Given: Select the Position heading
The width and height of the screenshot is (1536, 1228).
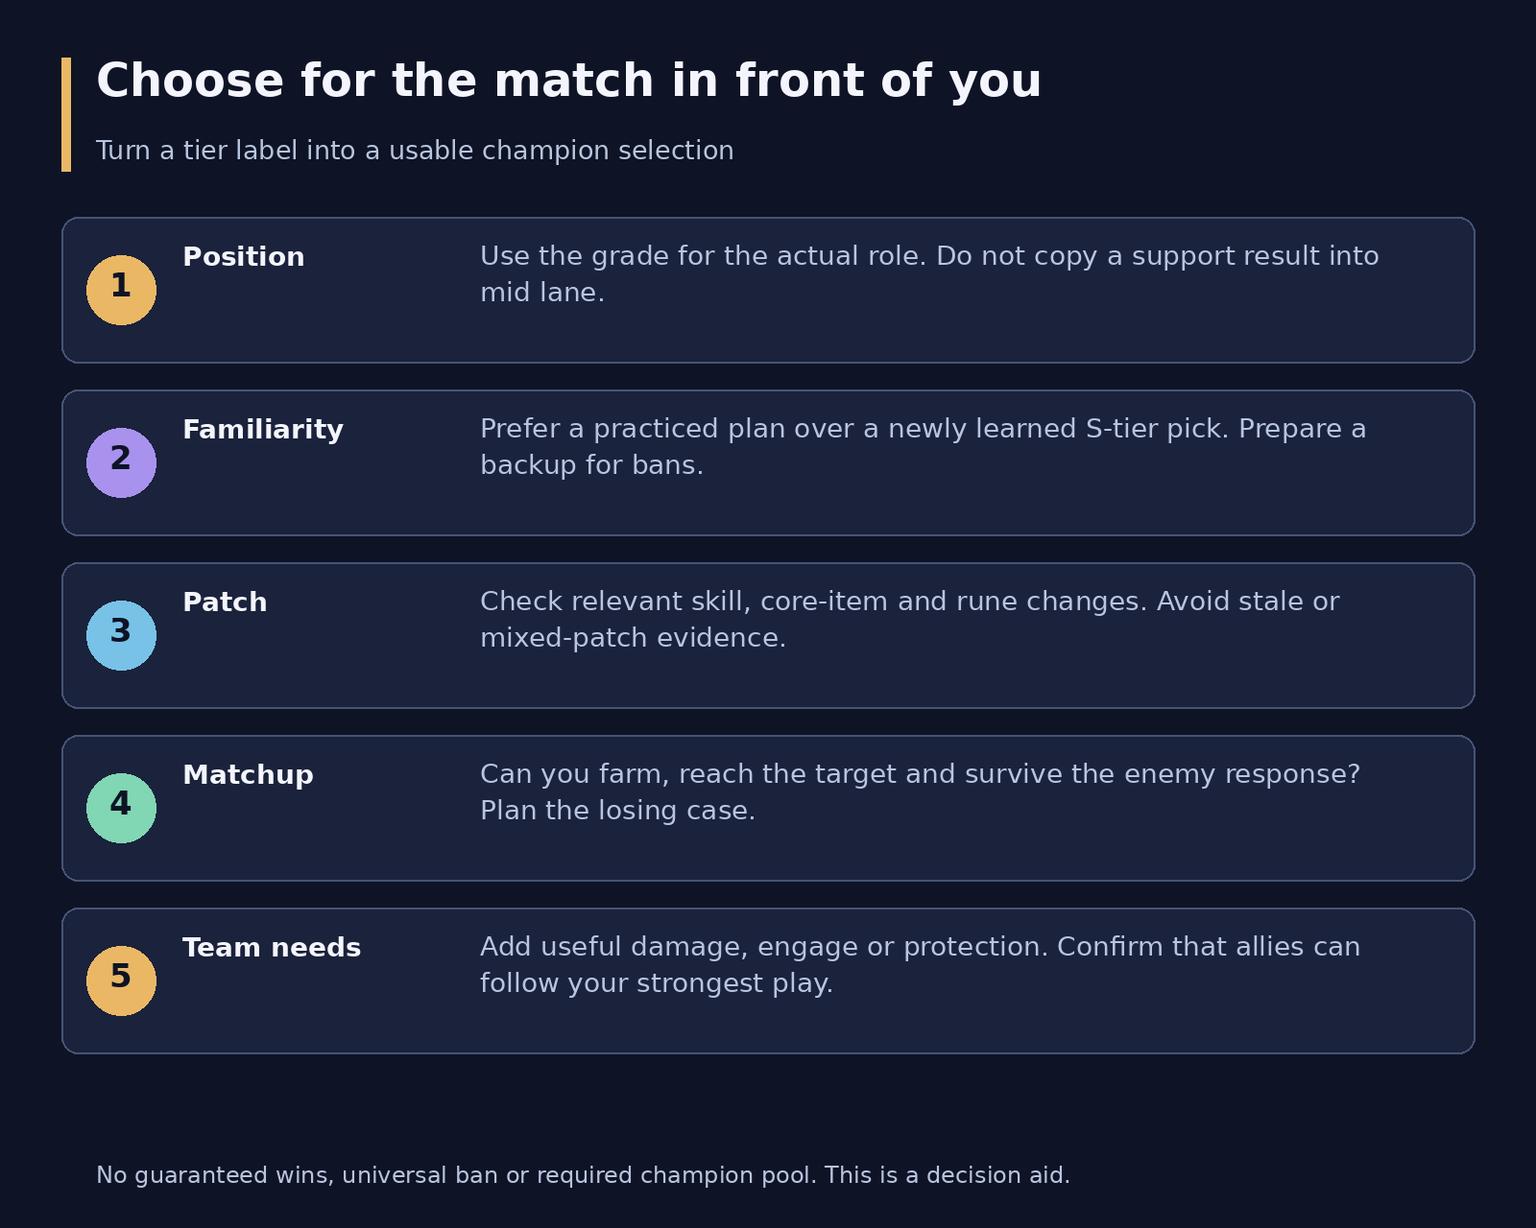Looking at the screenshot, I should point(243,257).
